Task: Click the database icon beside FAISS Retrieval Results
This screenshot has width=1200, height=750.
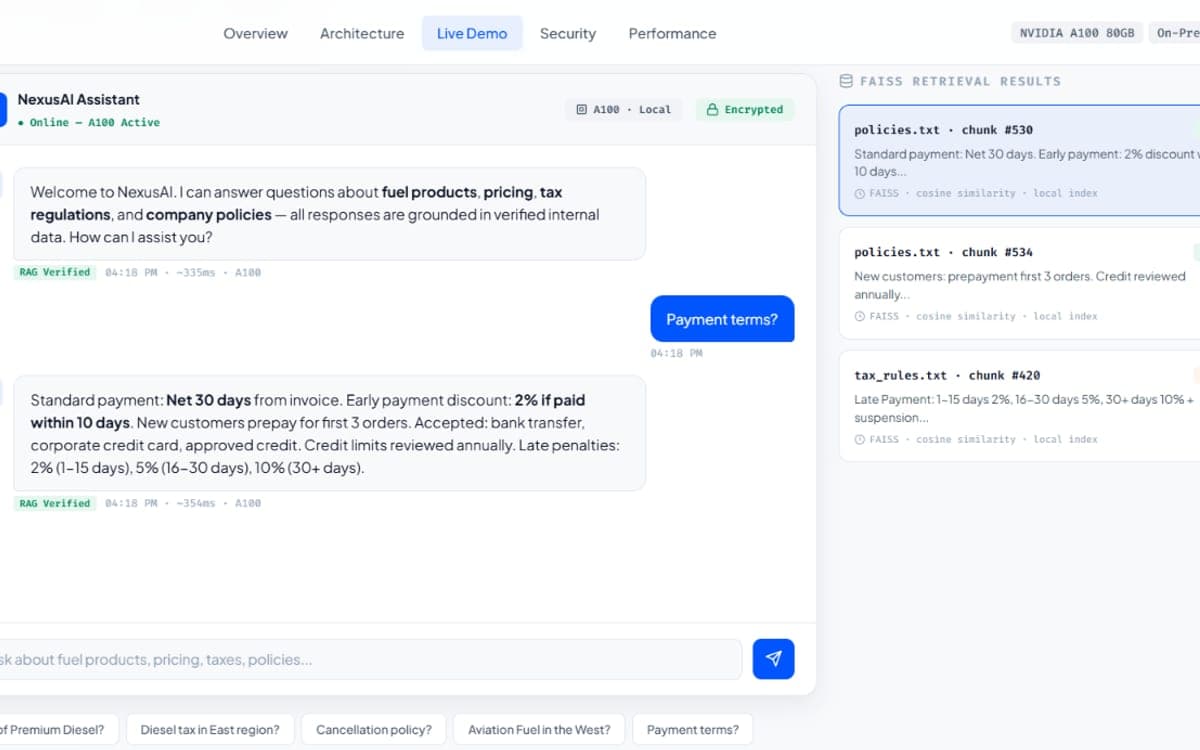Action: [x=846, y=81]
